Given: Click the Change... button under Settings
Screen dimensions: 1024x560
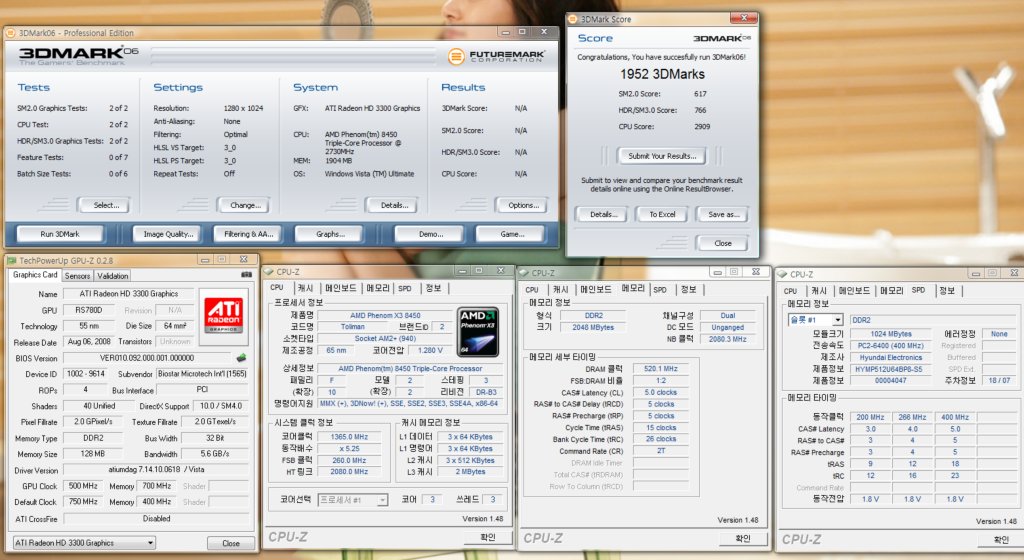Looking at the screenshot, I should pos(245,205).
